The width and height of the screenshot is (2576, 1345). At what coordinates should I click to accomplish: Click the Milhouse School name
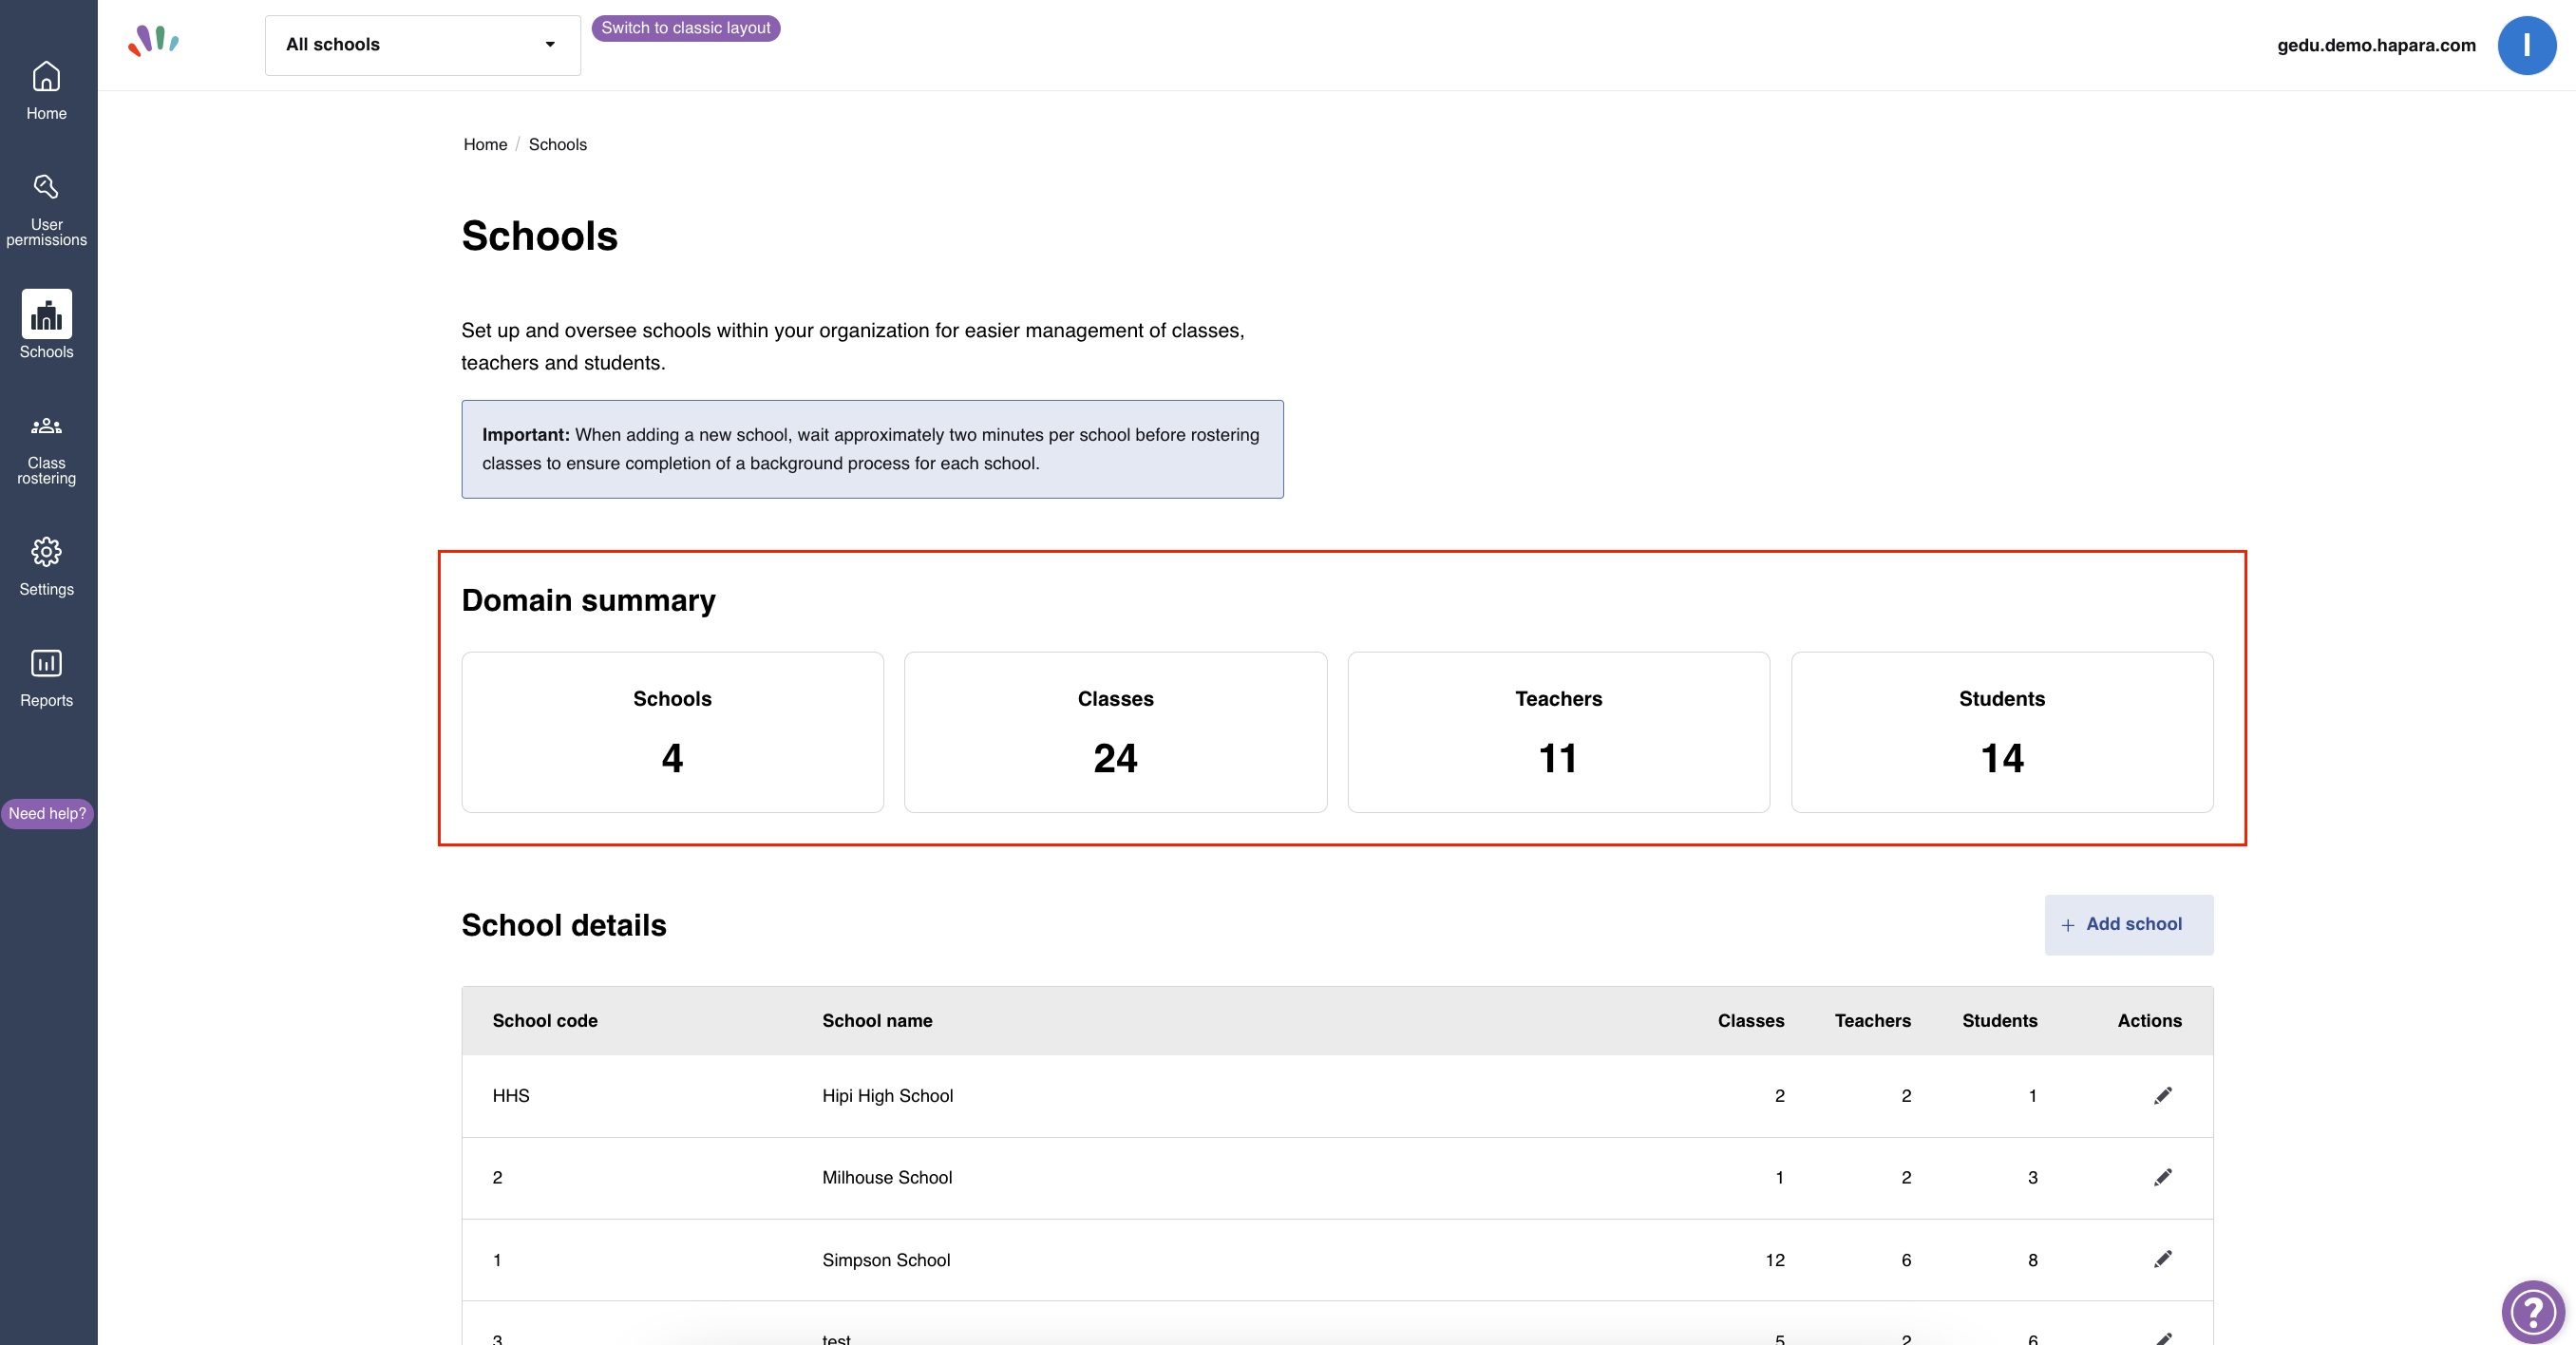[x=886, y=1178]
